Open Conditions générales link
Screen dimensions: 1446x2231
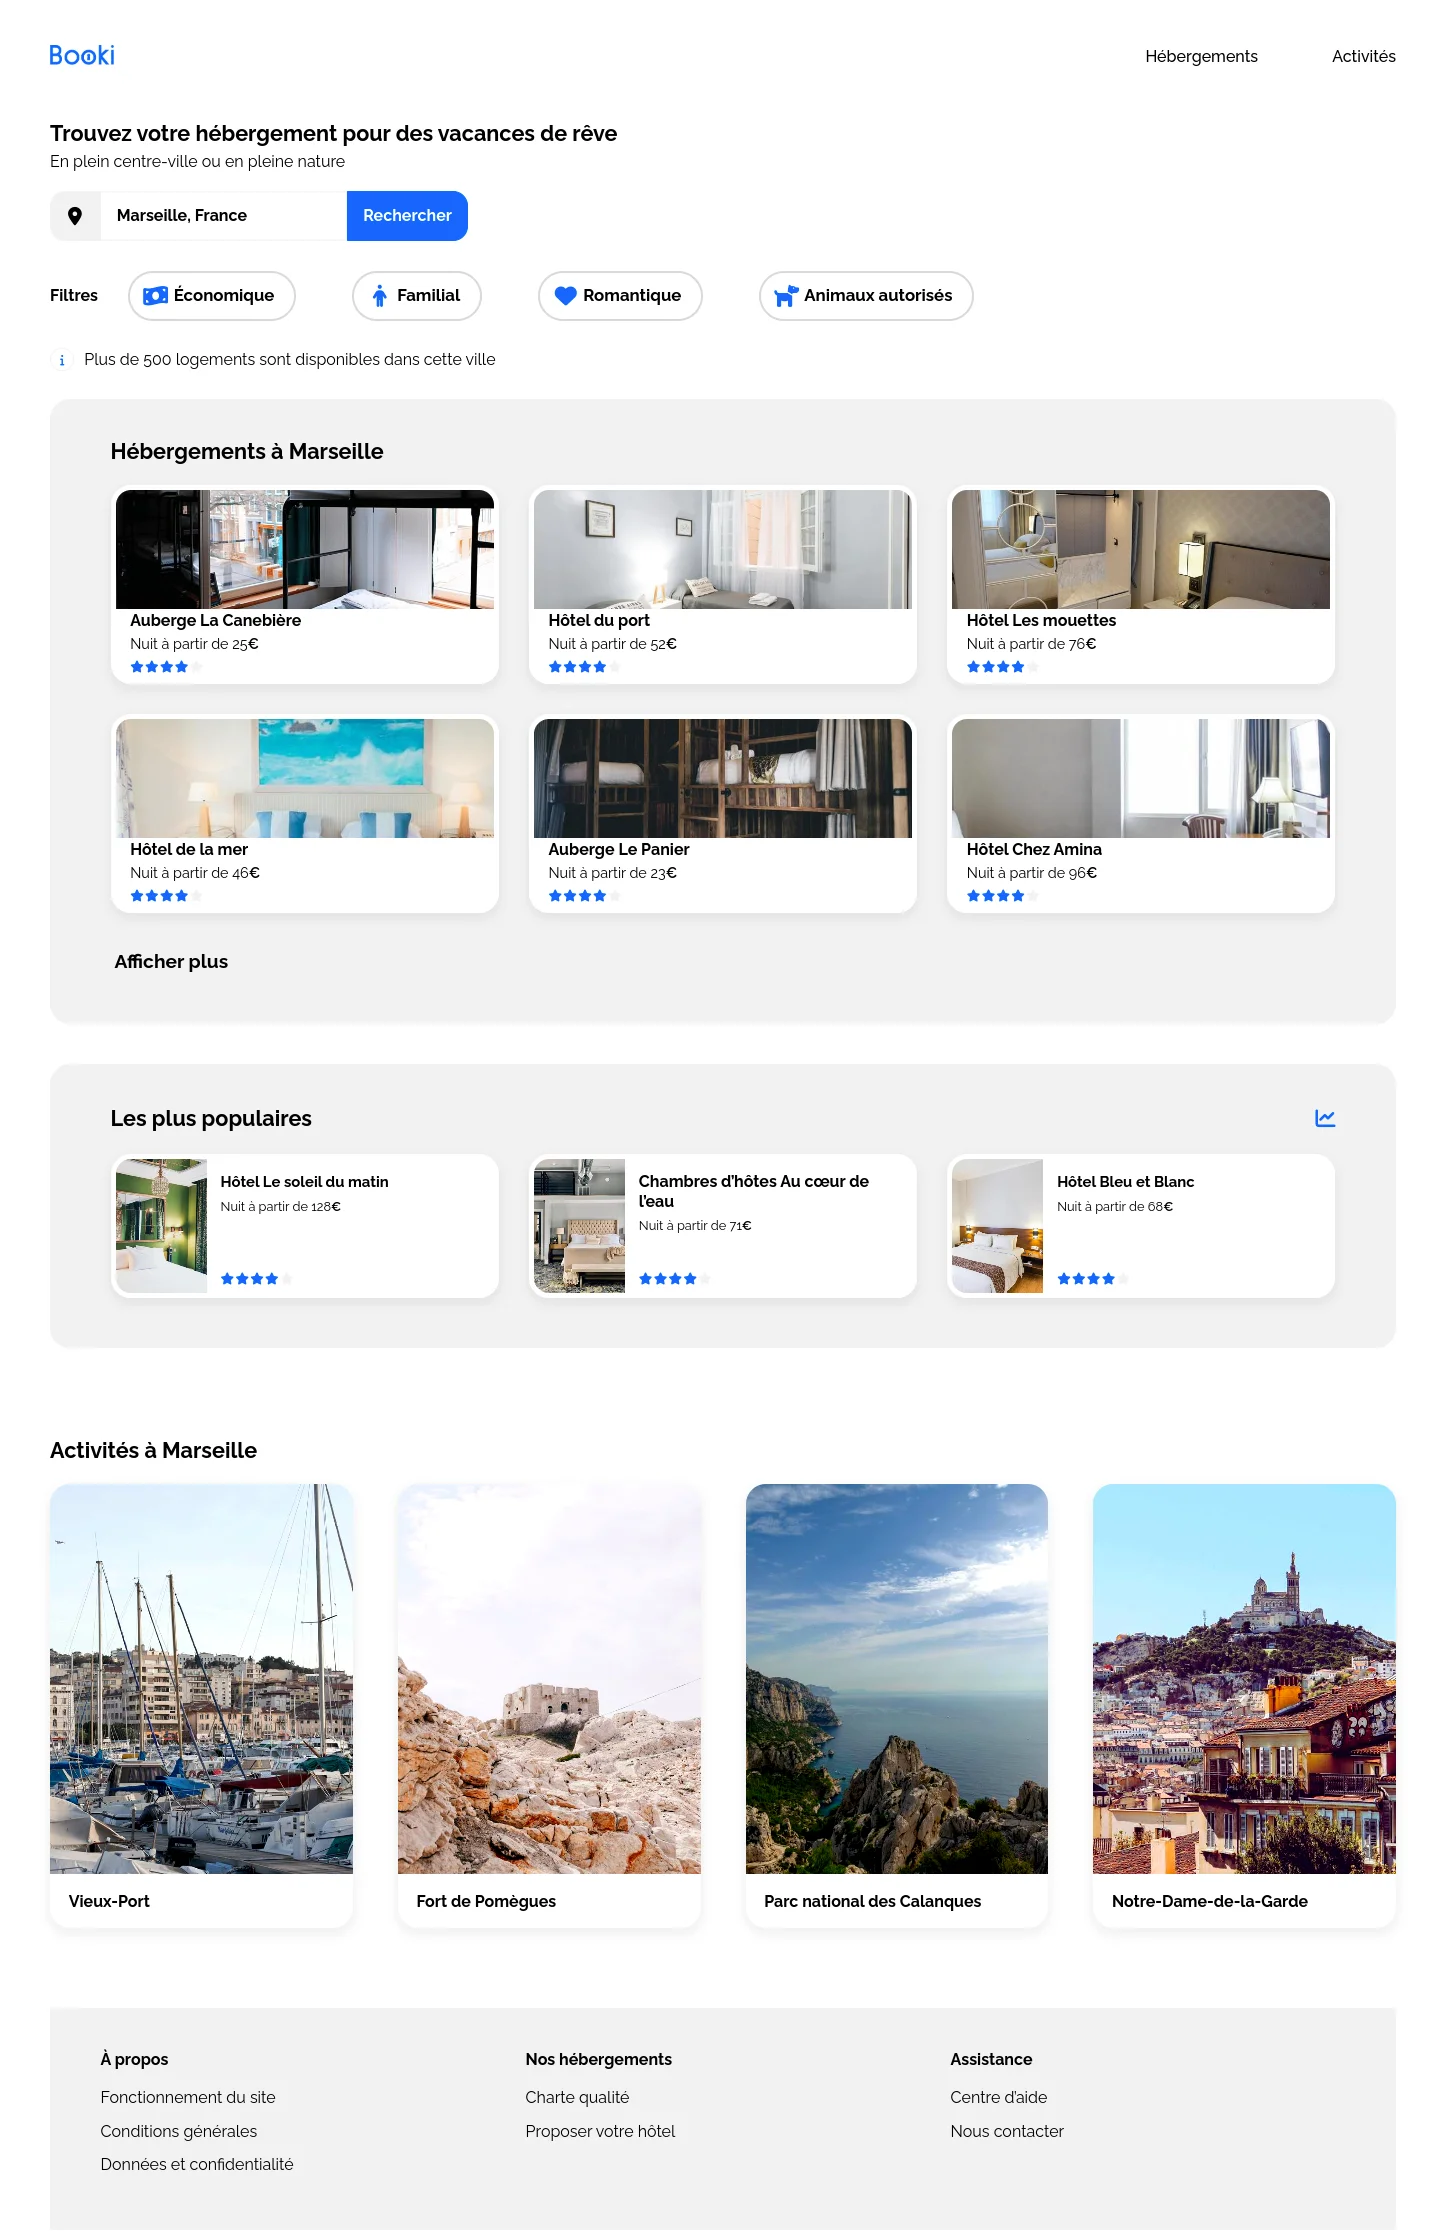pyautogui.click(x=179, y=2131)
